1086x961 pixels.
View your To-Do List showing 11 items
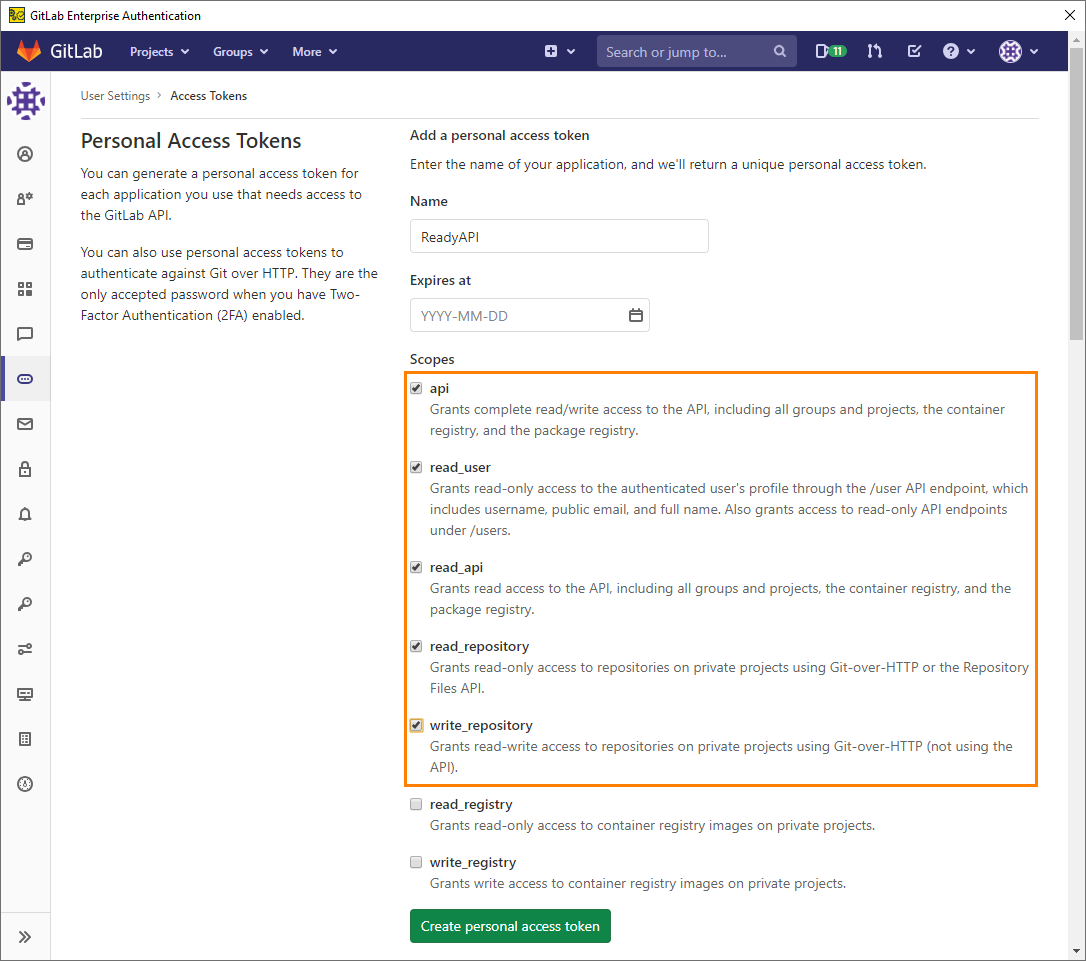pos(831,51)
